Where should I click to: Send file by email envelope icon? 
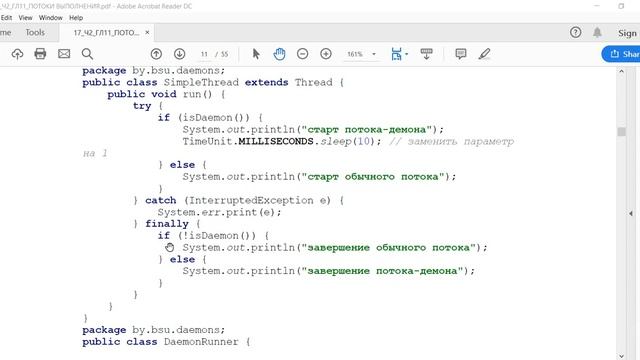(x=64, y=54)
